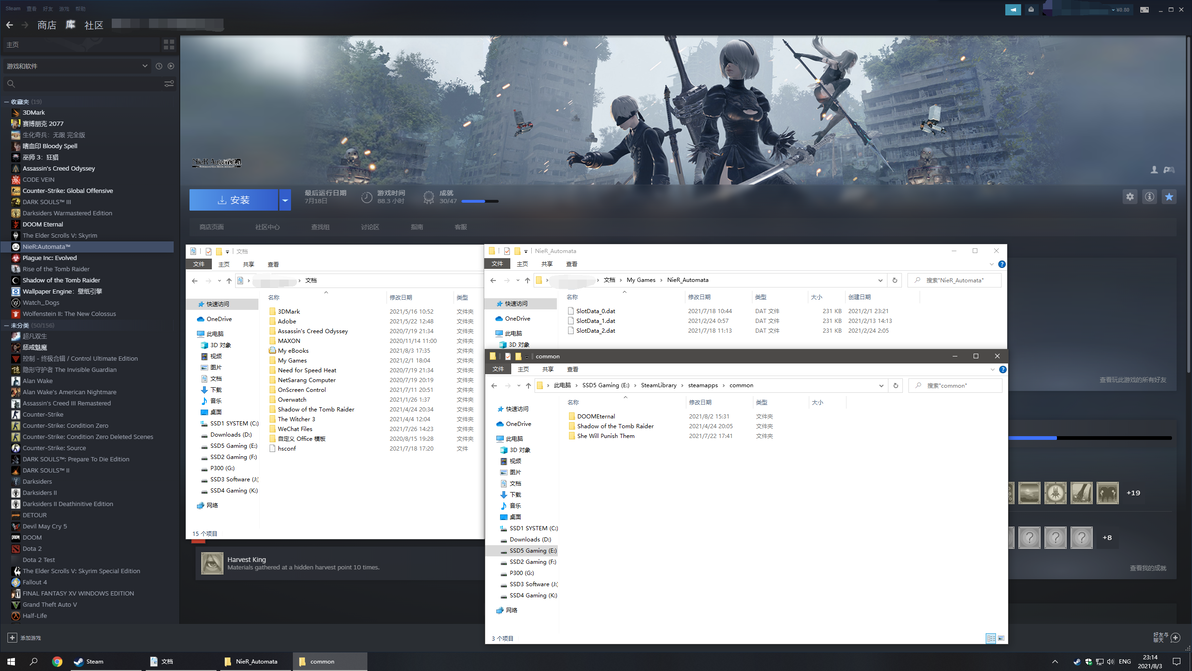The height and width of the screenshot is (671, 1192).
Task: Switch Steam library to grid view icon
Action: [x=169, y=45]
